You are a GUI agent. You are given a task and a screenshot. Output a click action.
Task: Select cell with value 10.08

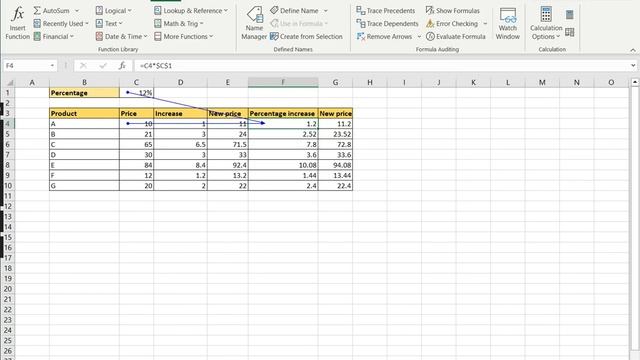(283, 165)
